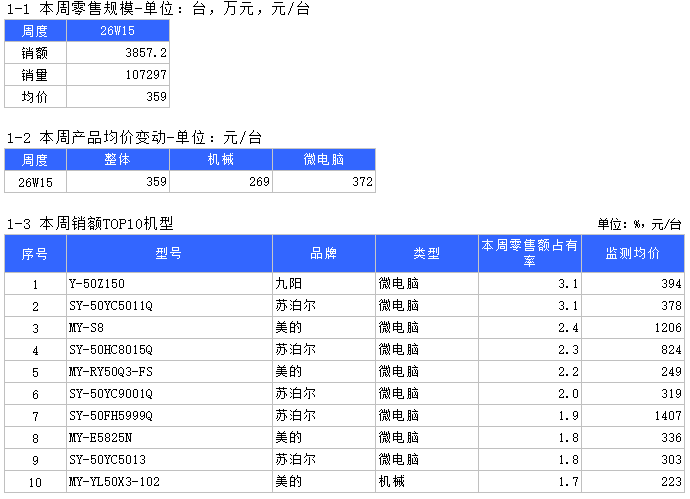The image size is (690, 499).
Task: Click the 26W15 row cell in table 1-2
Action: (35, 181)
